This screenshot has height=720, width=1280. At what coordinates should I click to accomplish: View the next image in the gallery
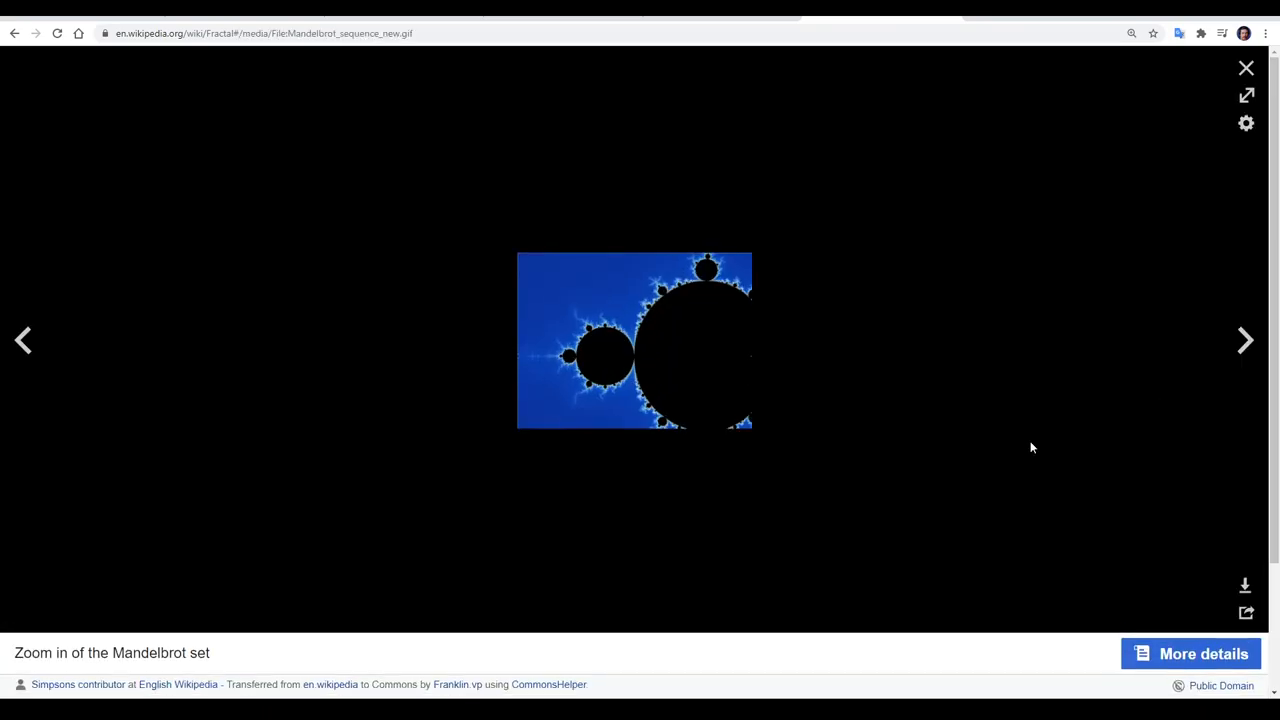pyautogui.click(x=1245, y=340)
